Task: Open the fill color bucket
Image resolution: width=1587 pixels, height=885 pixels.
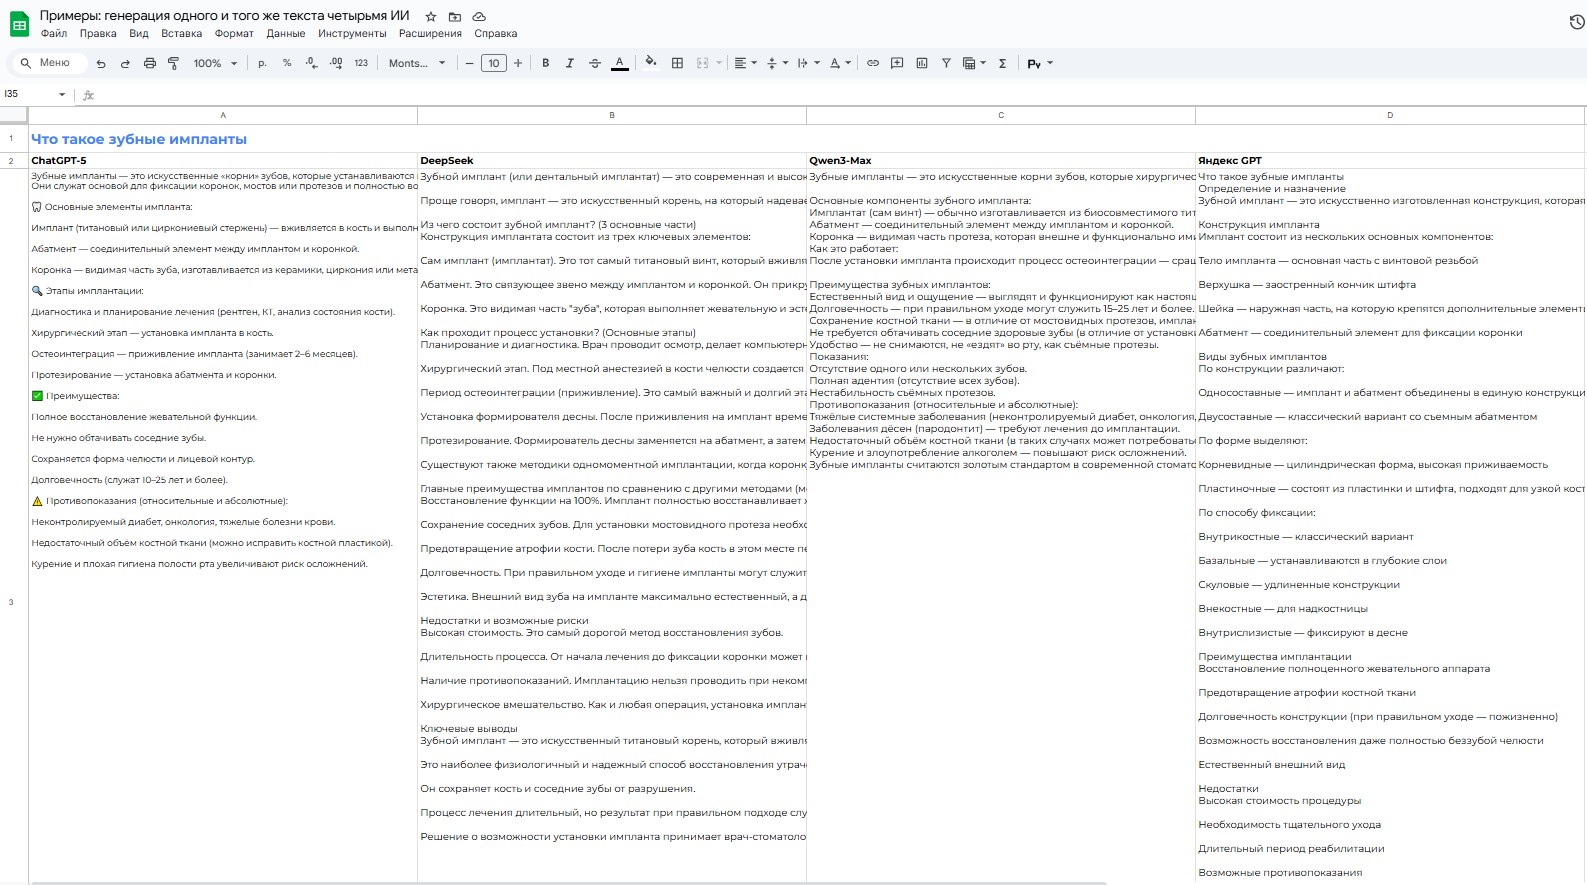Action: point(651,62)
